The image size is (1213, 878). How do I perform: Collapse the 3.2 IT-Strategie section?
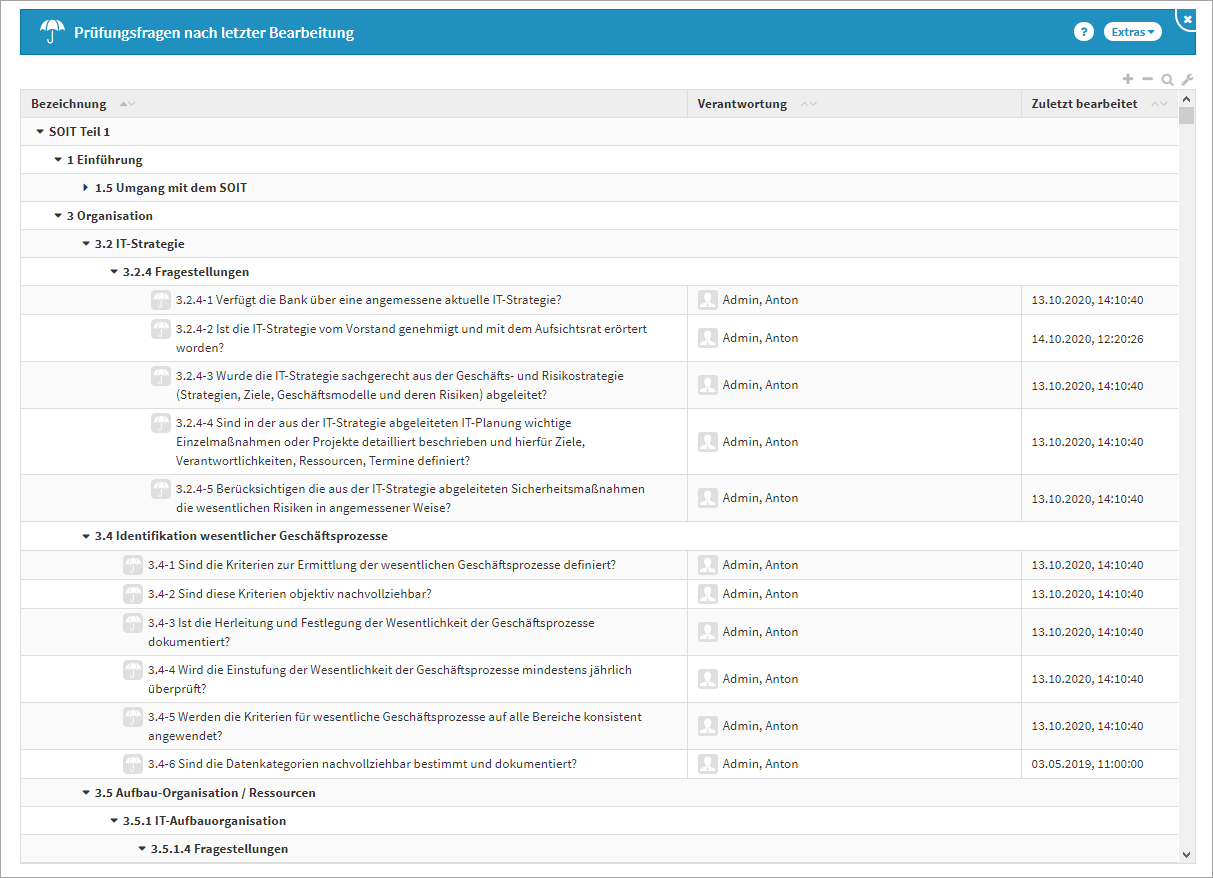tap(86, 244)
